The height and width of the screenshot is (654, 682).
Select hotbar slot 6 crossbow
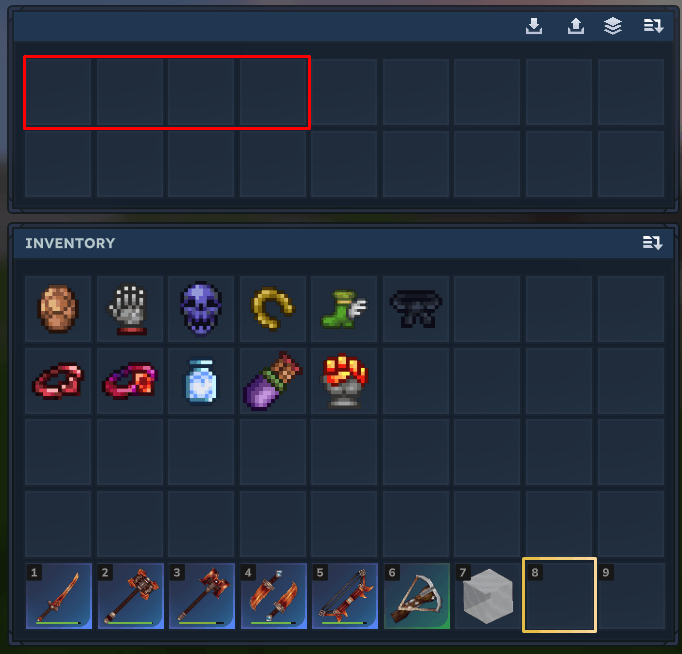[x=417, y=596]
